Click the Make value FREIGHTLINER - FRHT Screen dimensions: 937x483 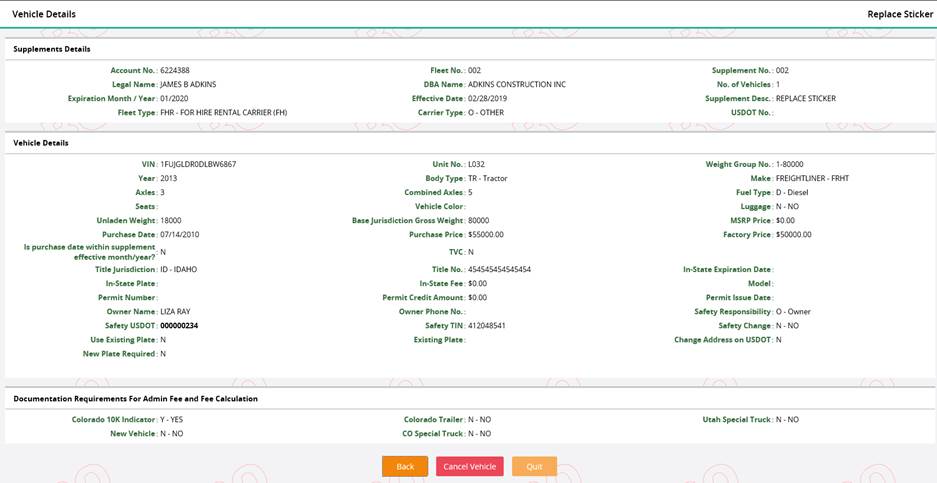click(x=812, y=178)
